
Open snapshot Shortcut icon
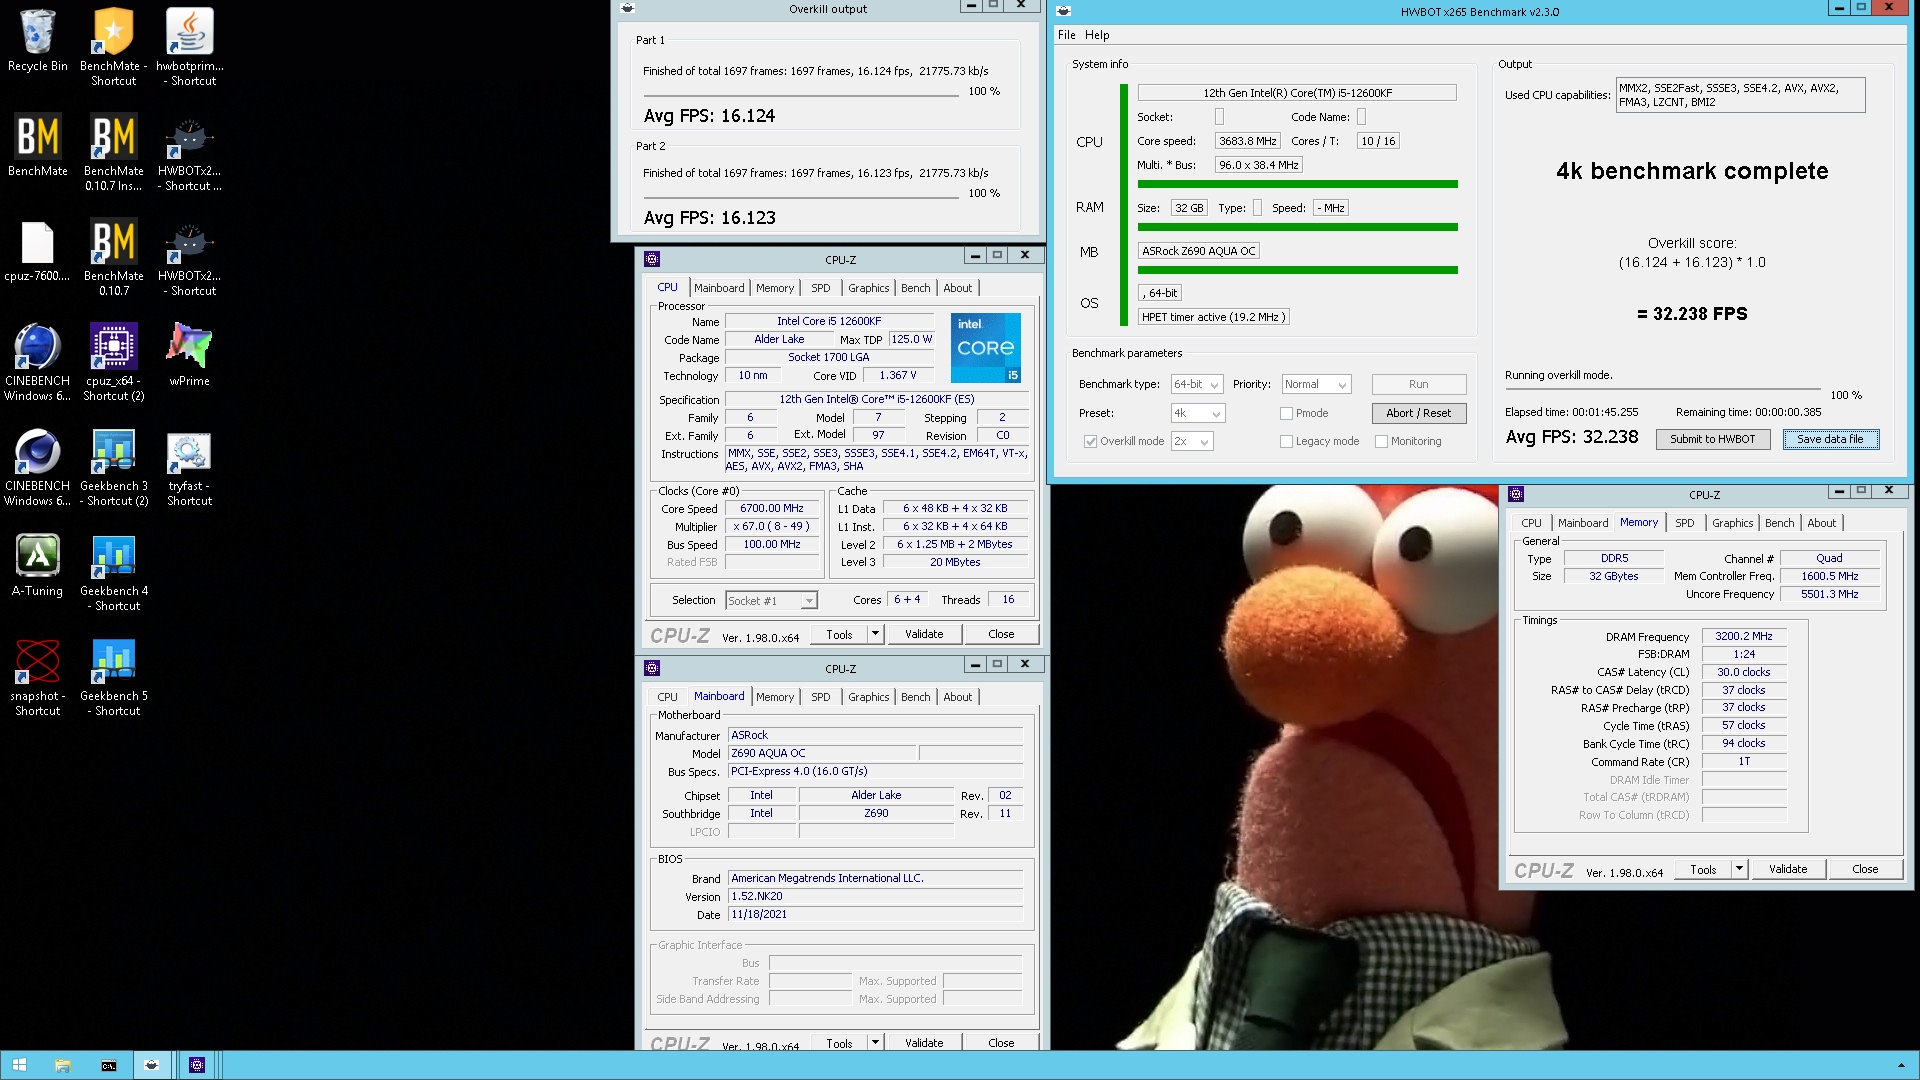38,677
